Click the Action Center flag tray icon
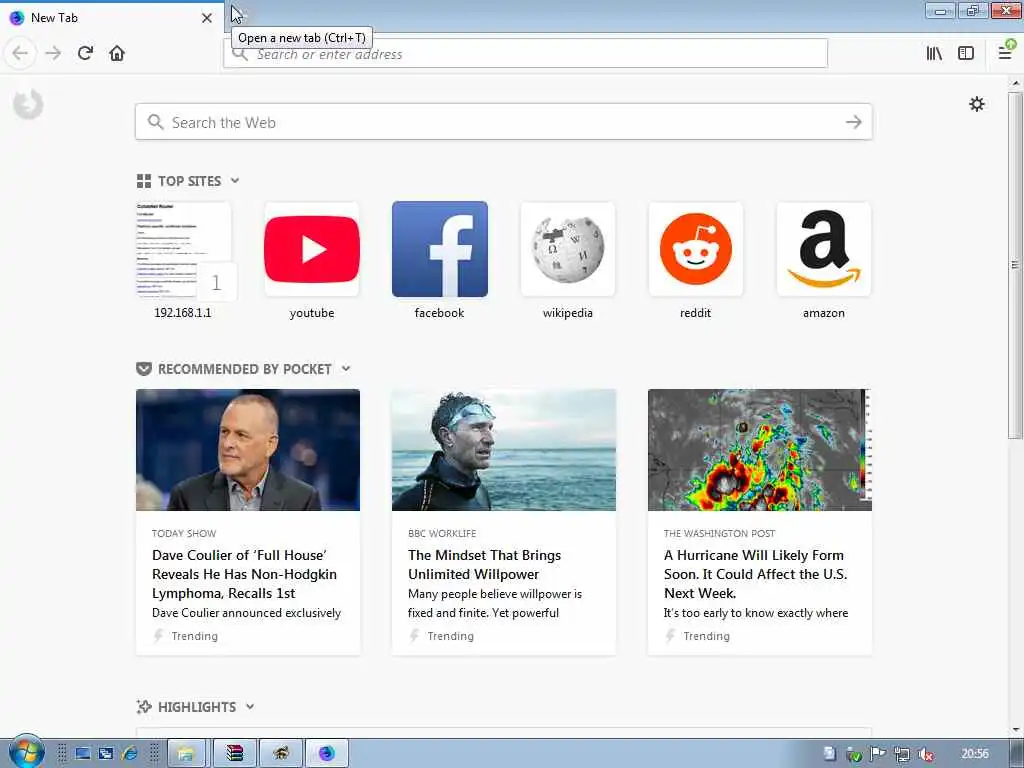 878,754
